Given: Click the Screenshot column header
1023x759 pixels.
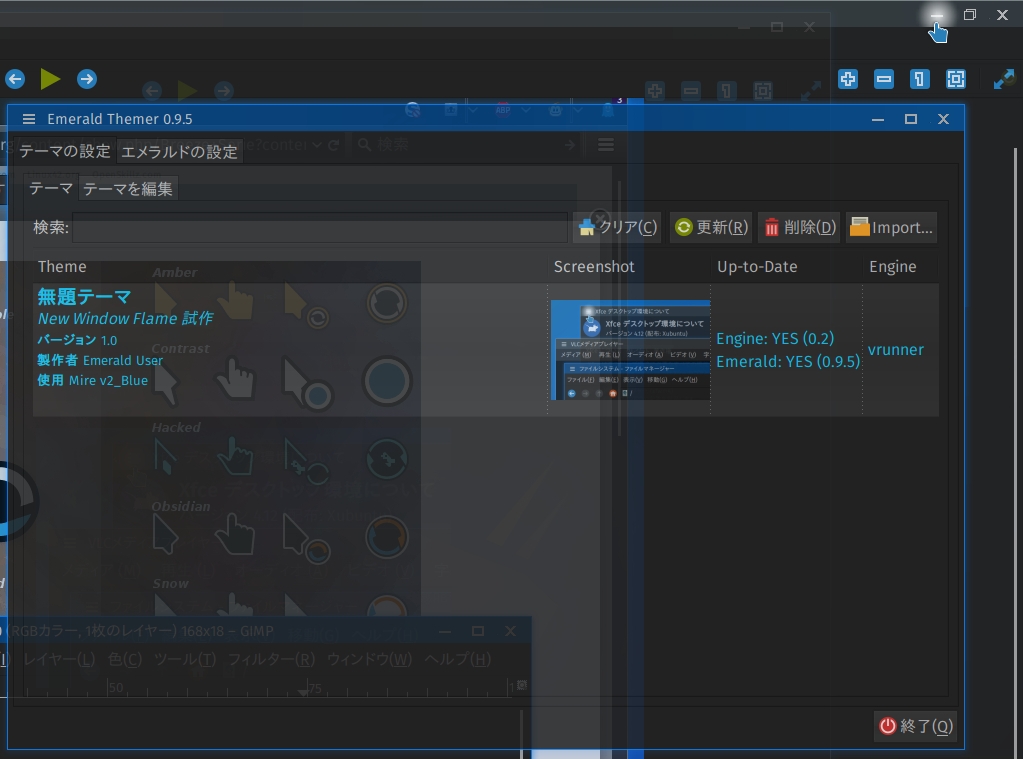Looking at the screenshot, I should 594,266.
